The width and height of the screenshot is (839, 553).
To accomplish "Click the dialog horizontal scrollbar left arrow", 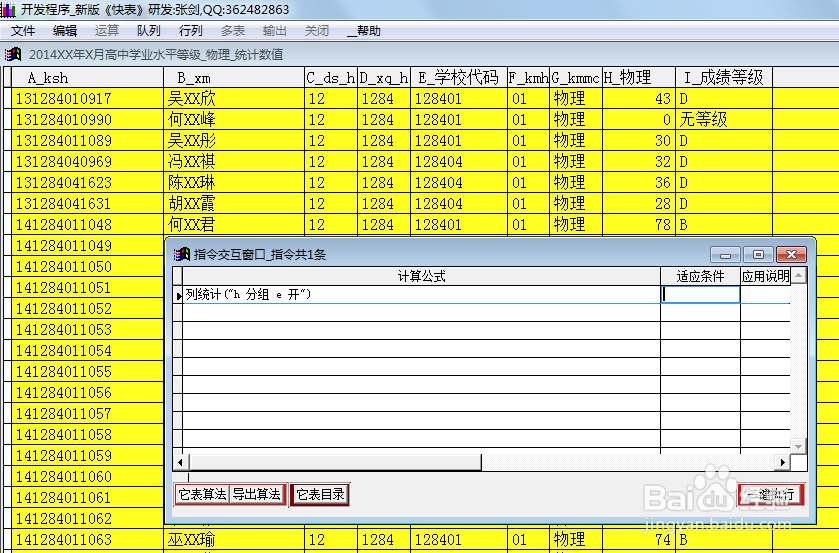I will tap(181, 462).
